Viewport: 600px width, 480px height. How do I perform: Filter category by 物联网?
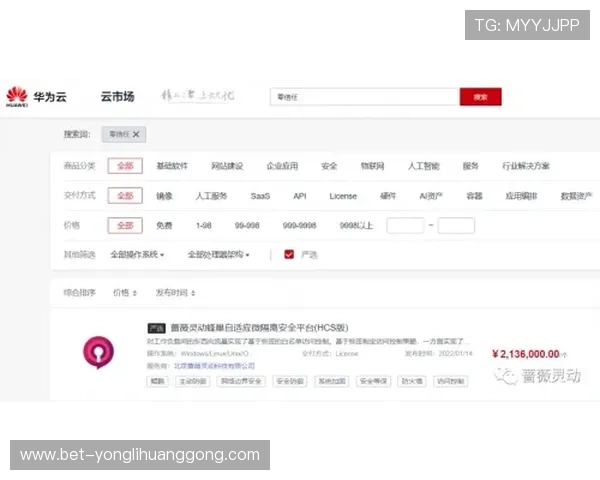[x=372, y=166]
